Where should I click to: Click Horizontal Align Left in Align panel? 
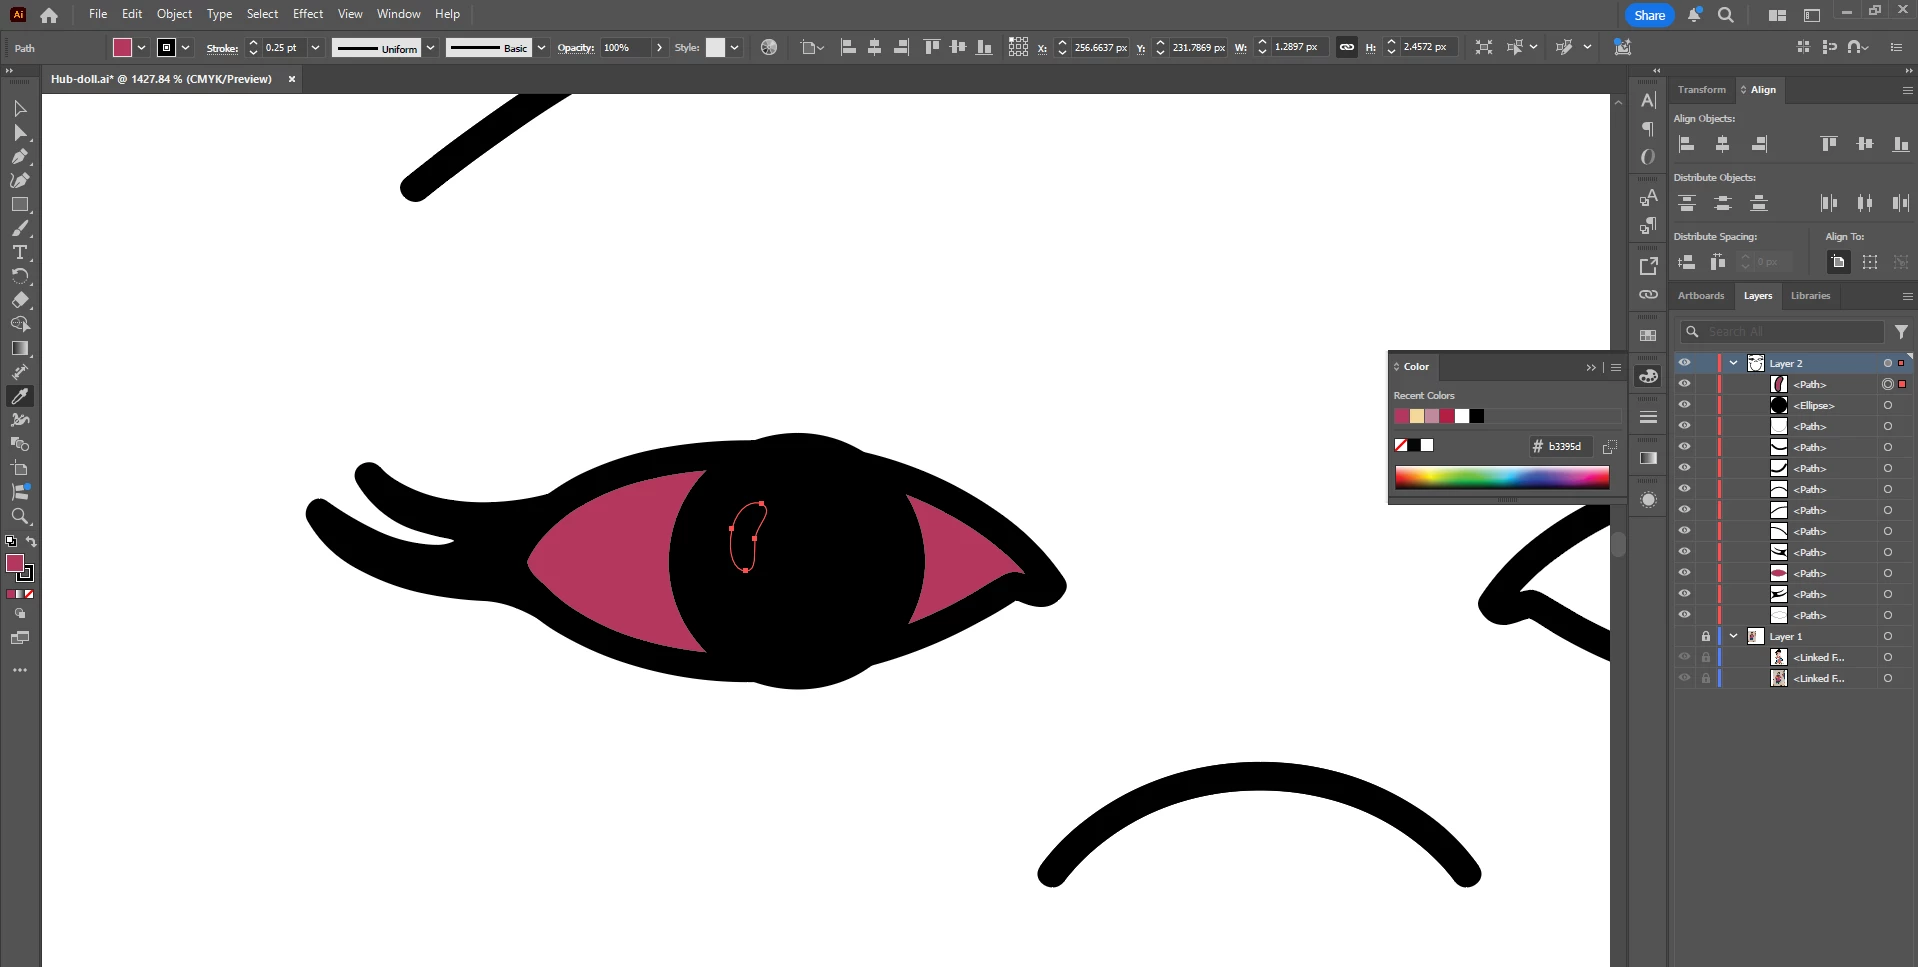click(1687, 144)
